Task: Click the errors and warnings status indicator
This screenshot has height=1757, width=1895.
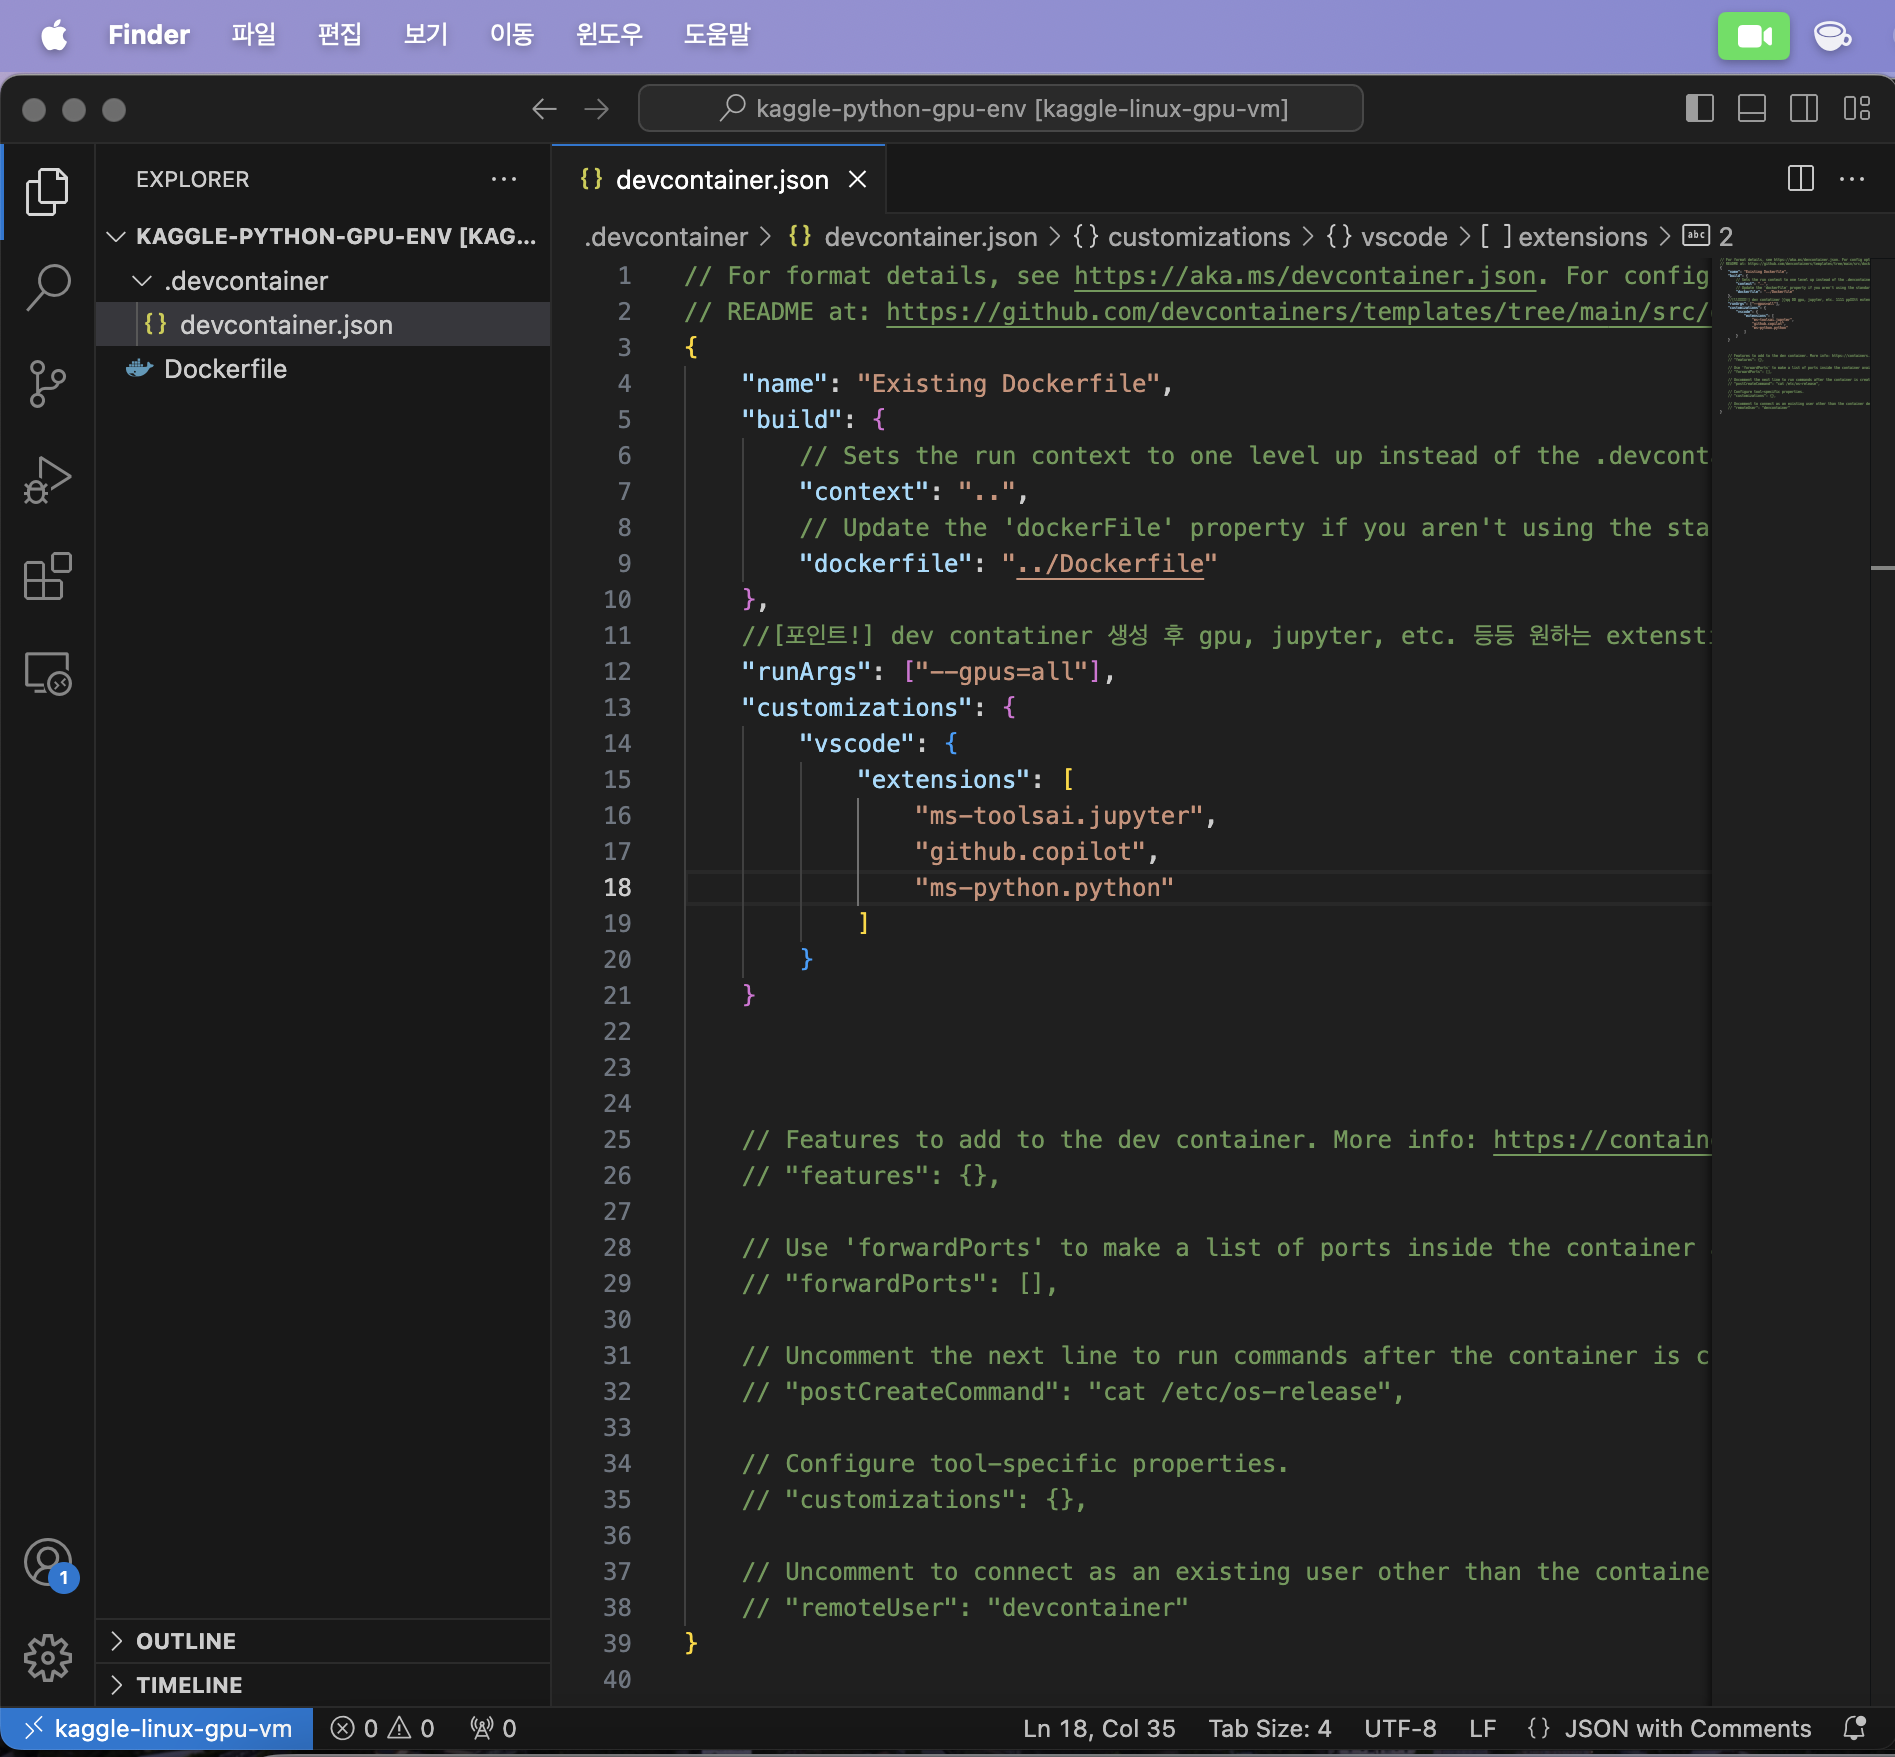Action: tap(383, 1728)
